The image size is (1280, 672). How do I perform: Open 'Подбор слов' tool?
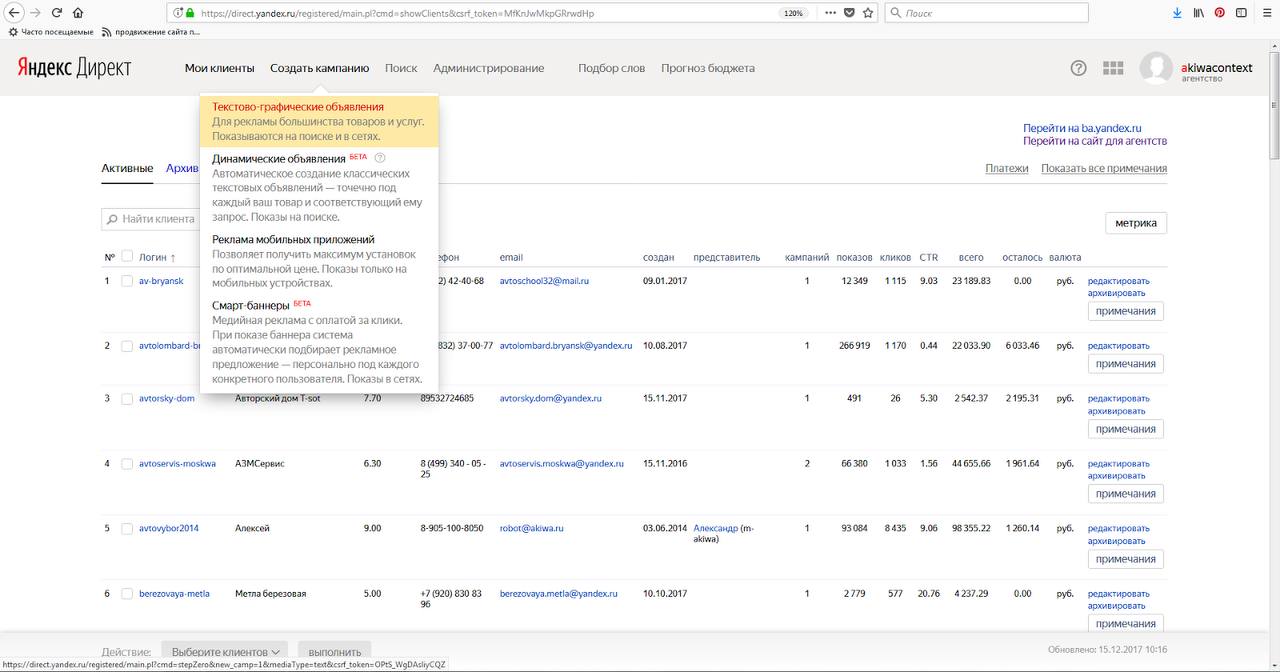pyautogui.click(x=612, y=68)
